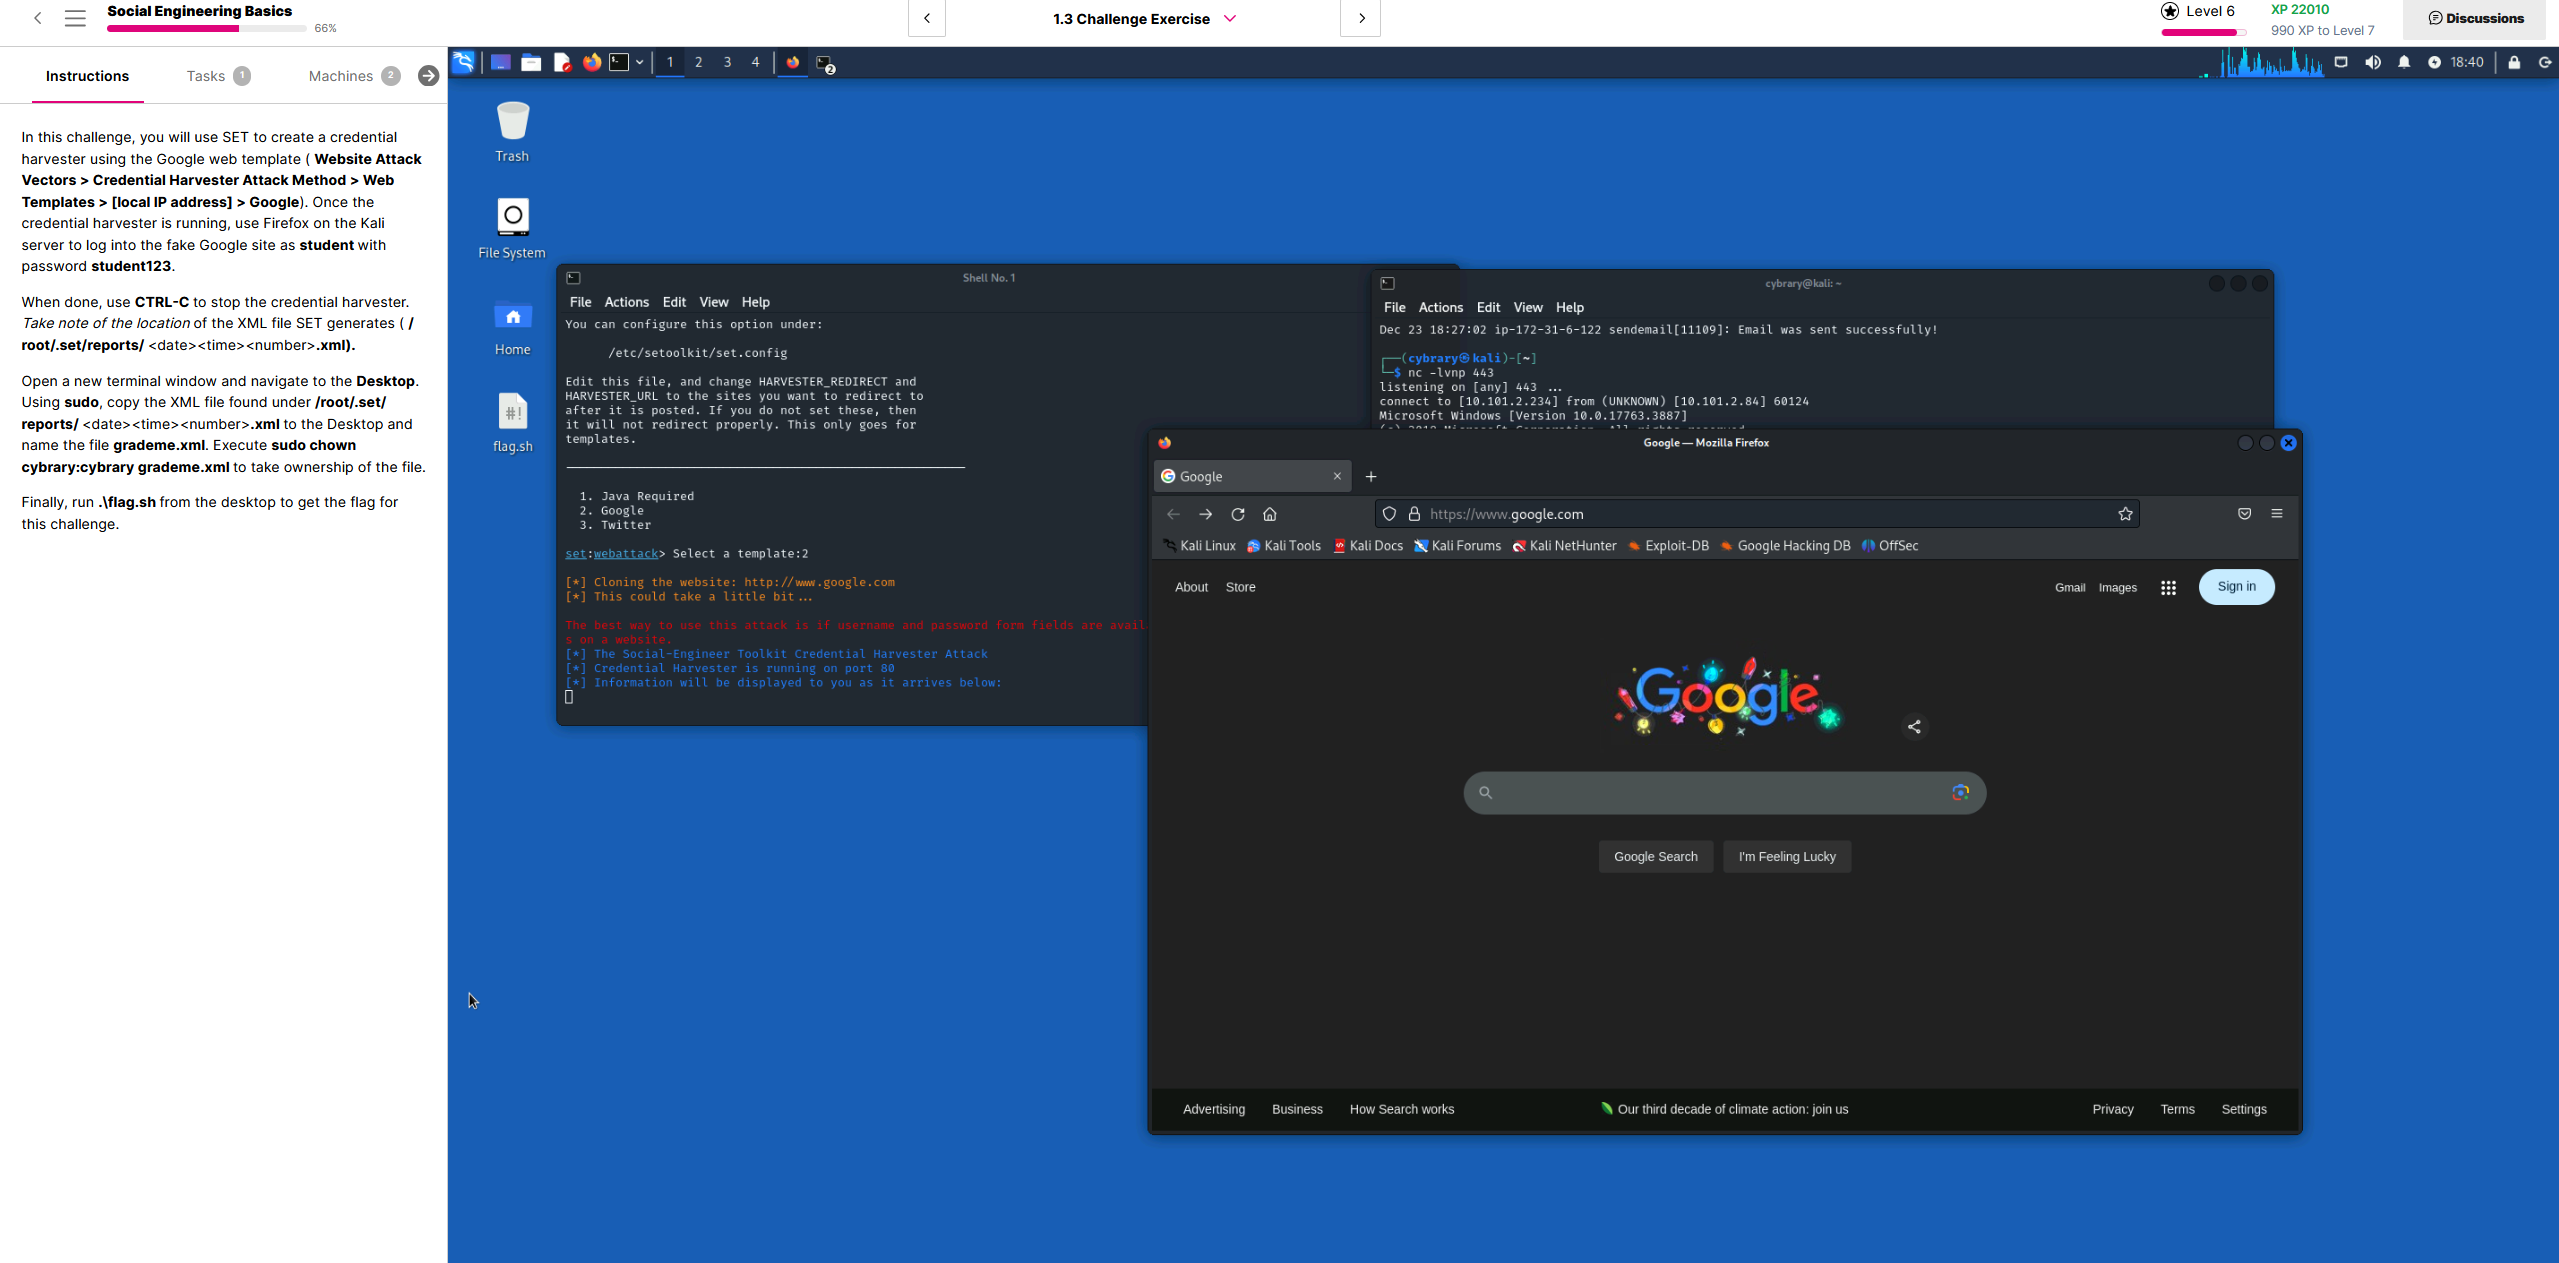This screenshot has width=2559, height=1263.
Task: Open the Firefox launcher in Kali panel
Action: click(592, 62)
